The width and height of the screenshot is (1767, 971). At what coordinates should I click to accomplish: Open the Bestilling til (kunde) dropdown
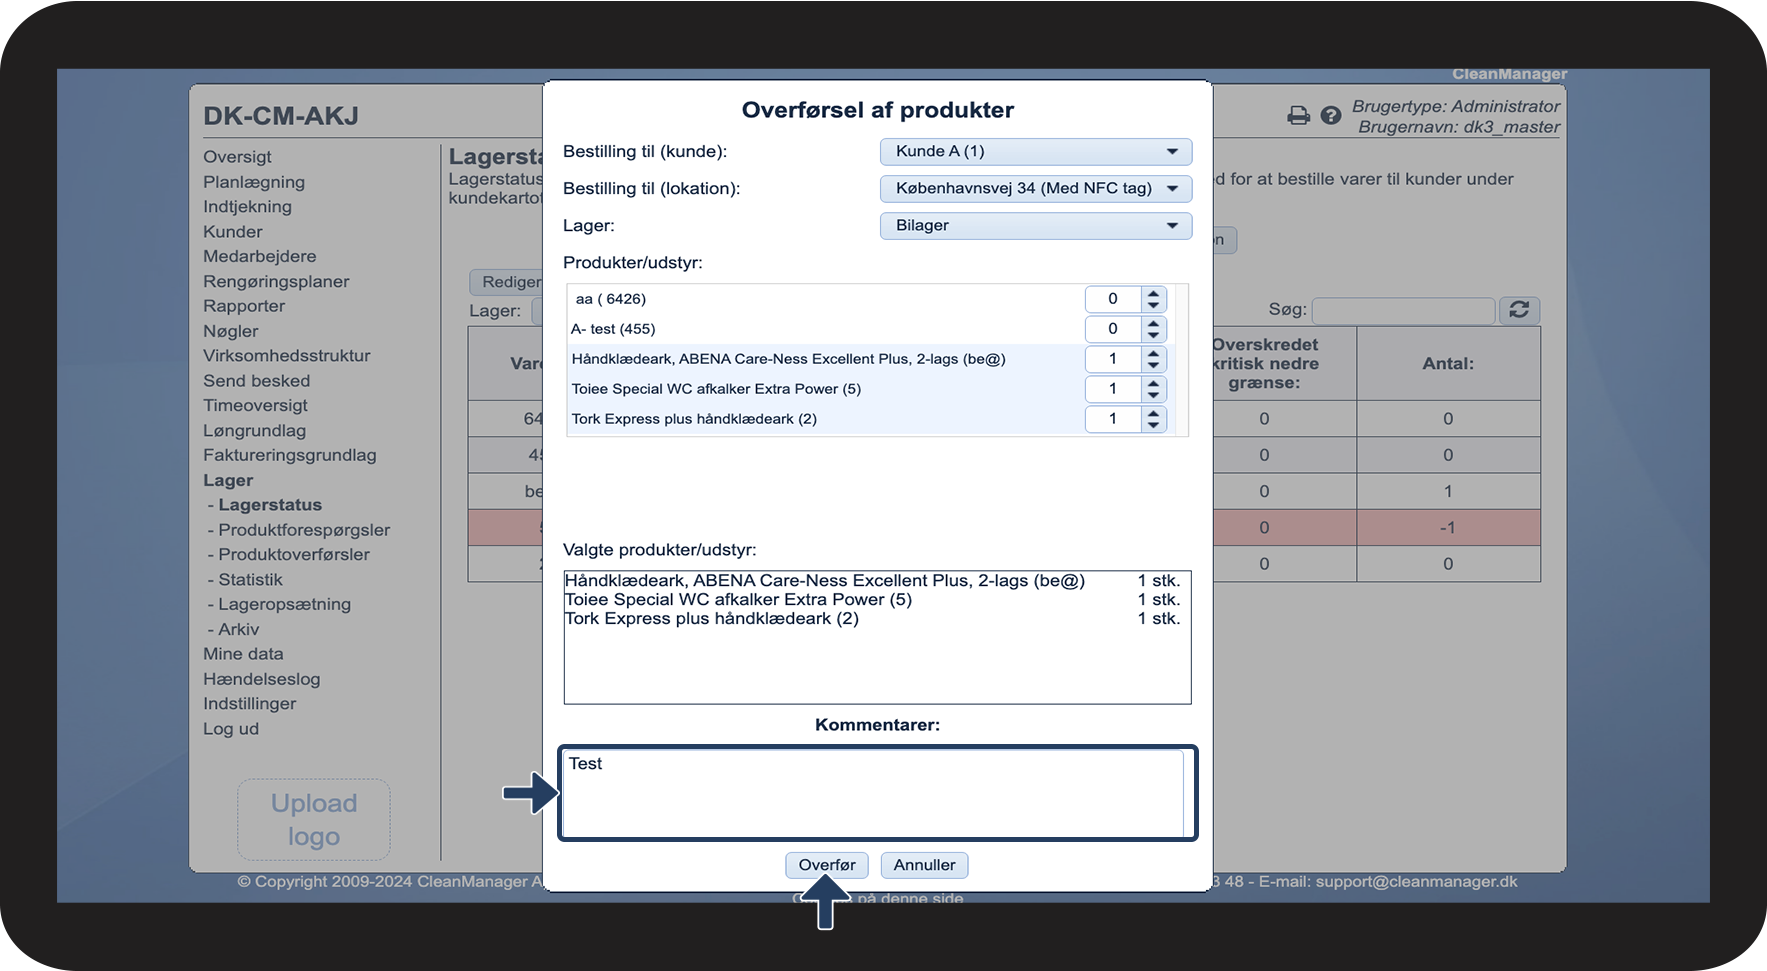(1036, 151)
